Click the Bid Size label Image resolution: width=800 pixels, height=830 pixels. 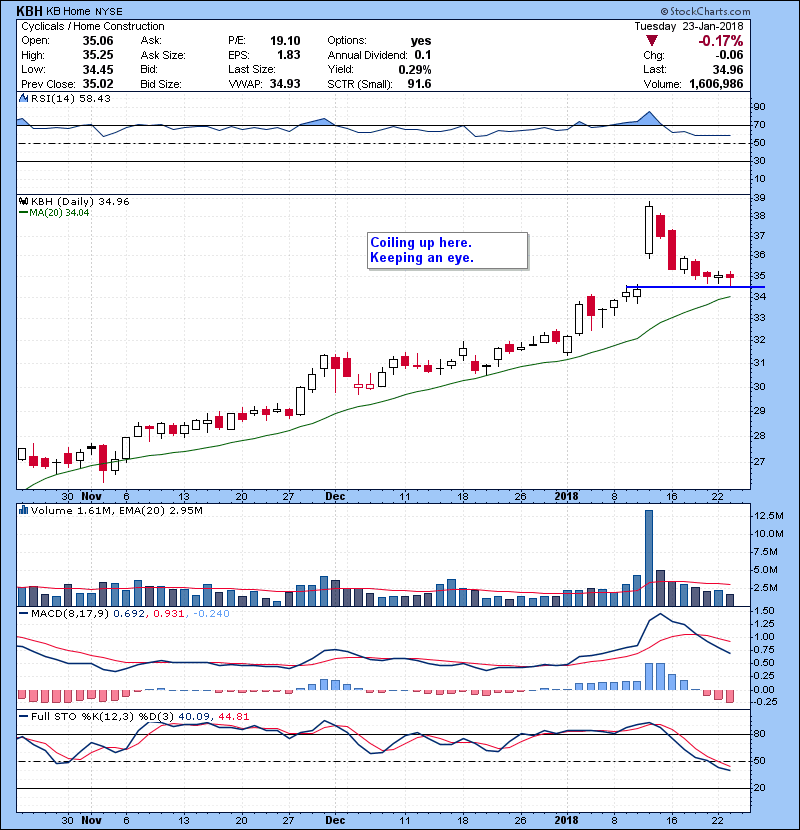coord(161,84)
